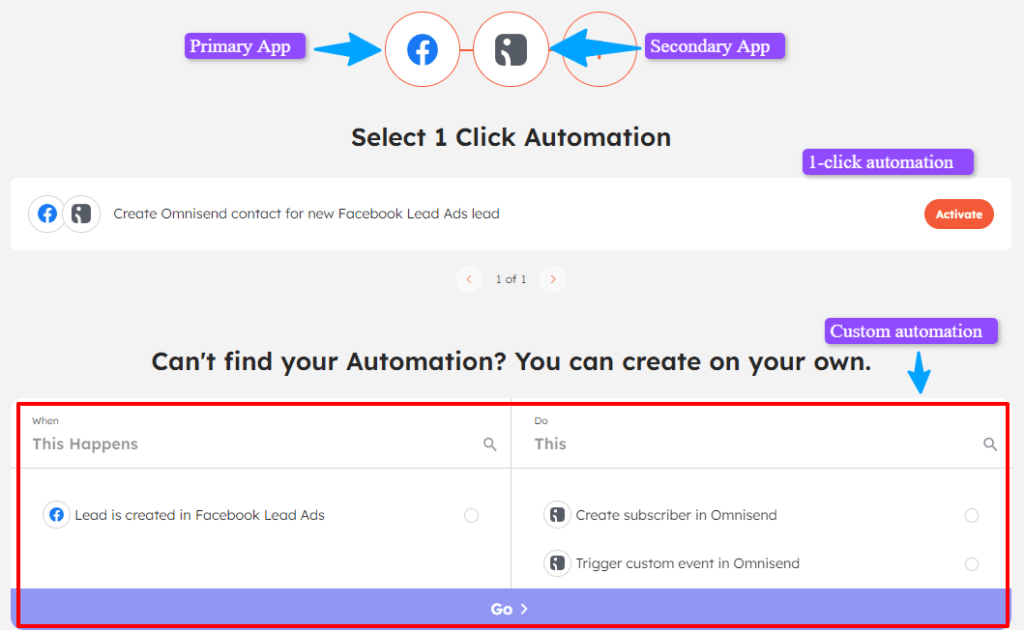
Task: Open Create Omnisend contact automation text
Action: click(306, 214)
